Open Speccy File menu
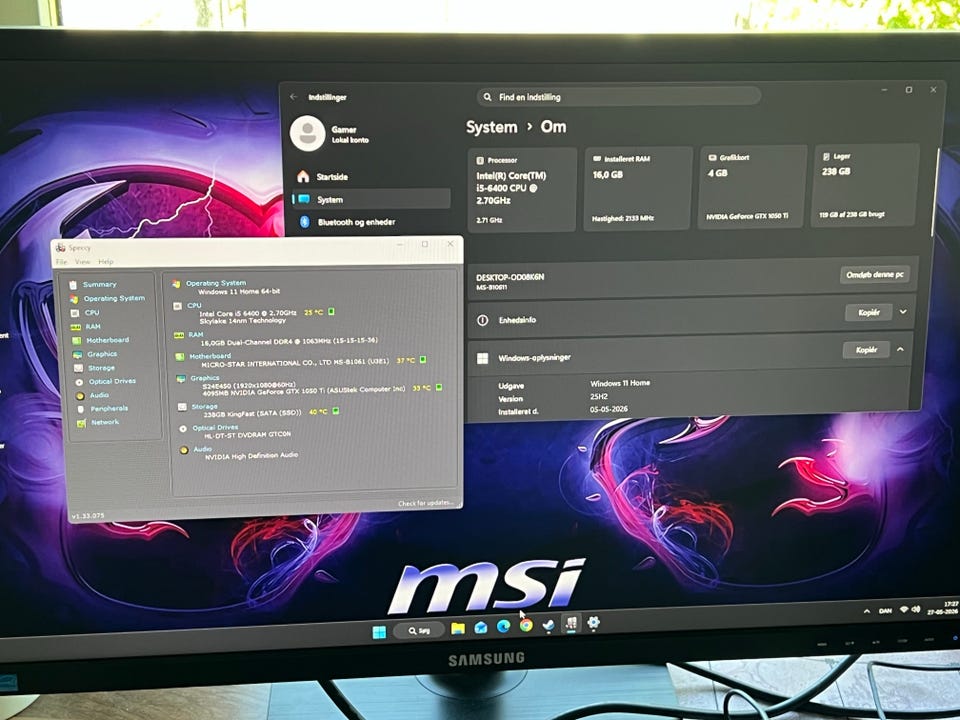Viewport: 960px width, 720px height. point(62,262)
